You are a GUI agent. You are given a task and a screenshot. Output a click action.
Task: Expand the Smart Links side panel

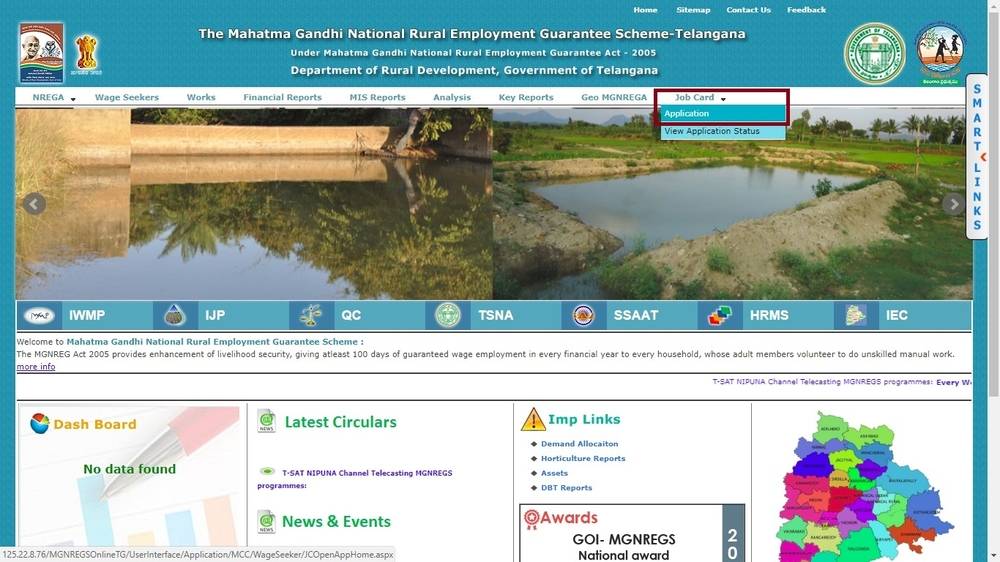tap(978, 157)
